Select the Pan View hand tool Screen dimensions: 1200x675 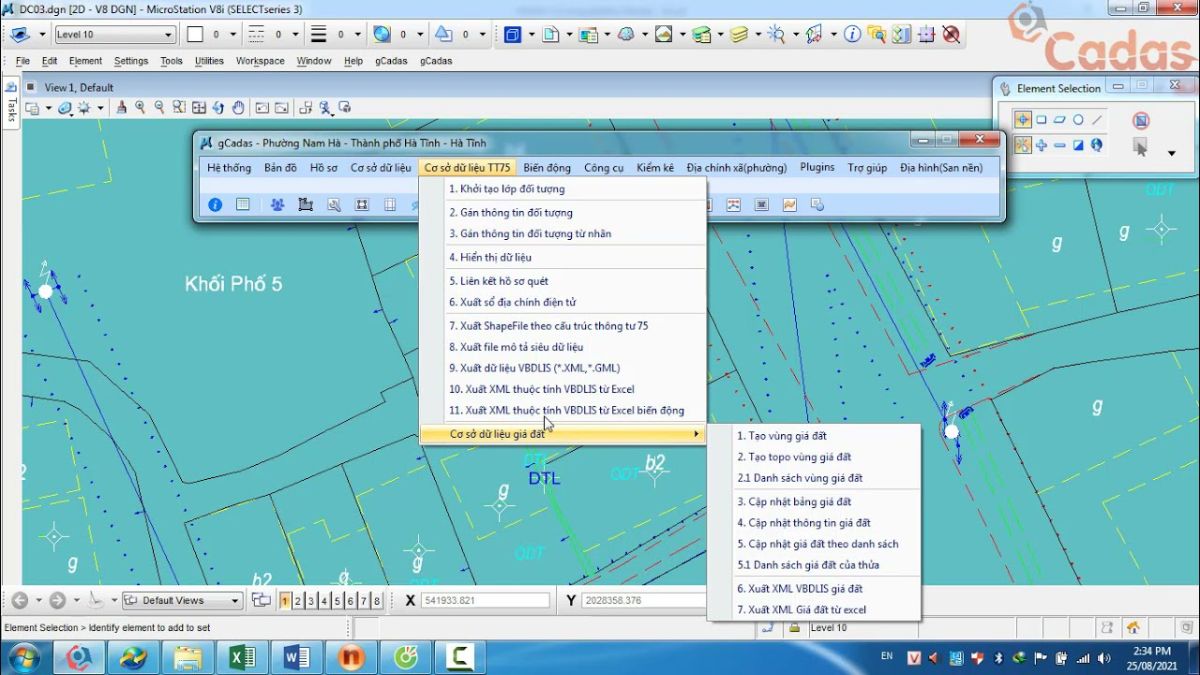pyautogui.click(x=238, y=108)
